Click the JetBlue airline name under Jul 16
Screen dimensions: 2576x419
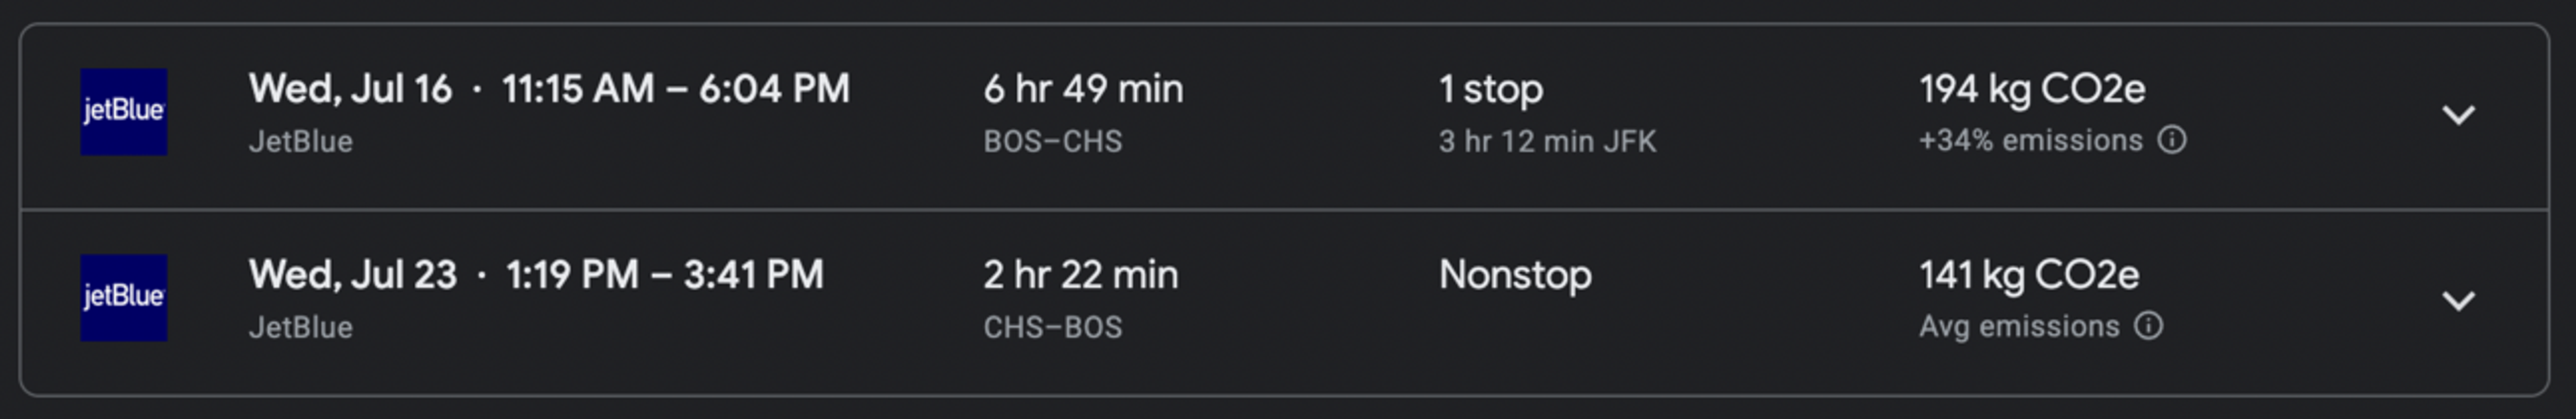pos(301,141)
